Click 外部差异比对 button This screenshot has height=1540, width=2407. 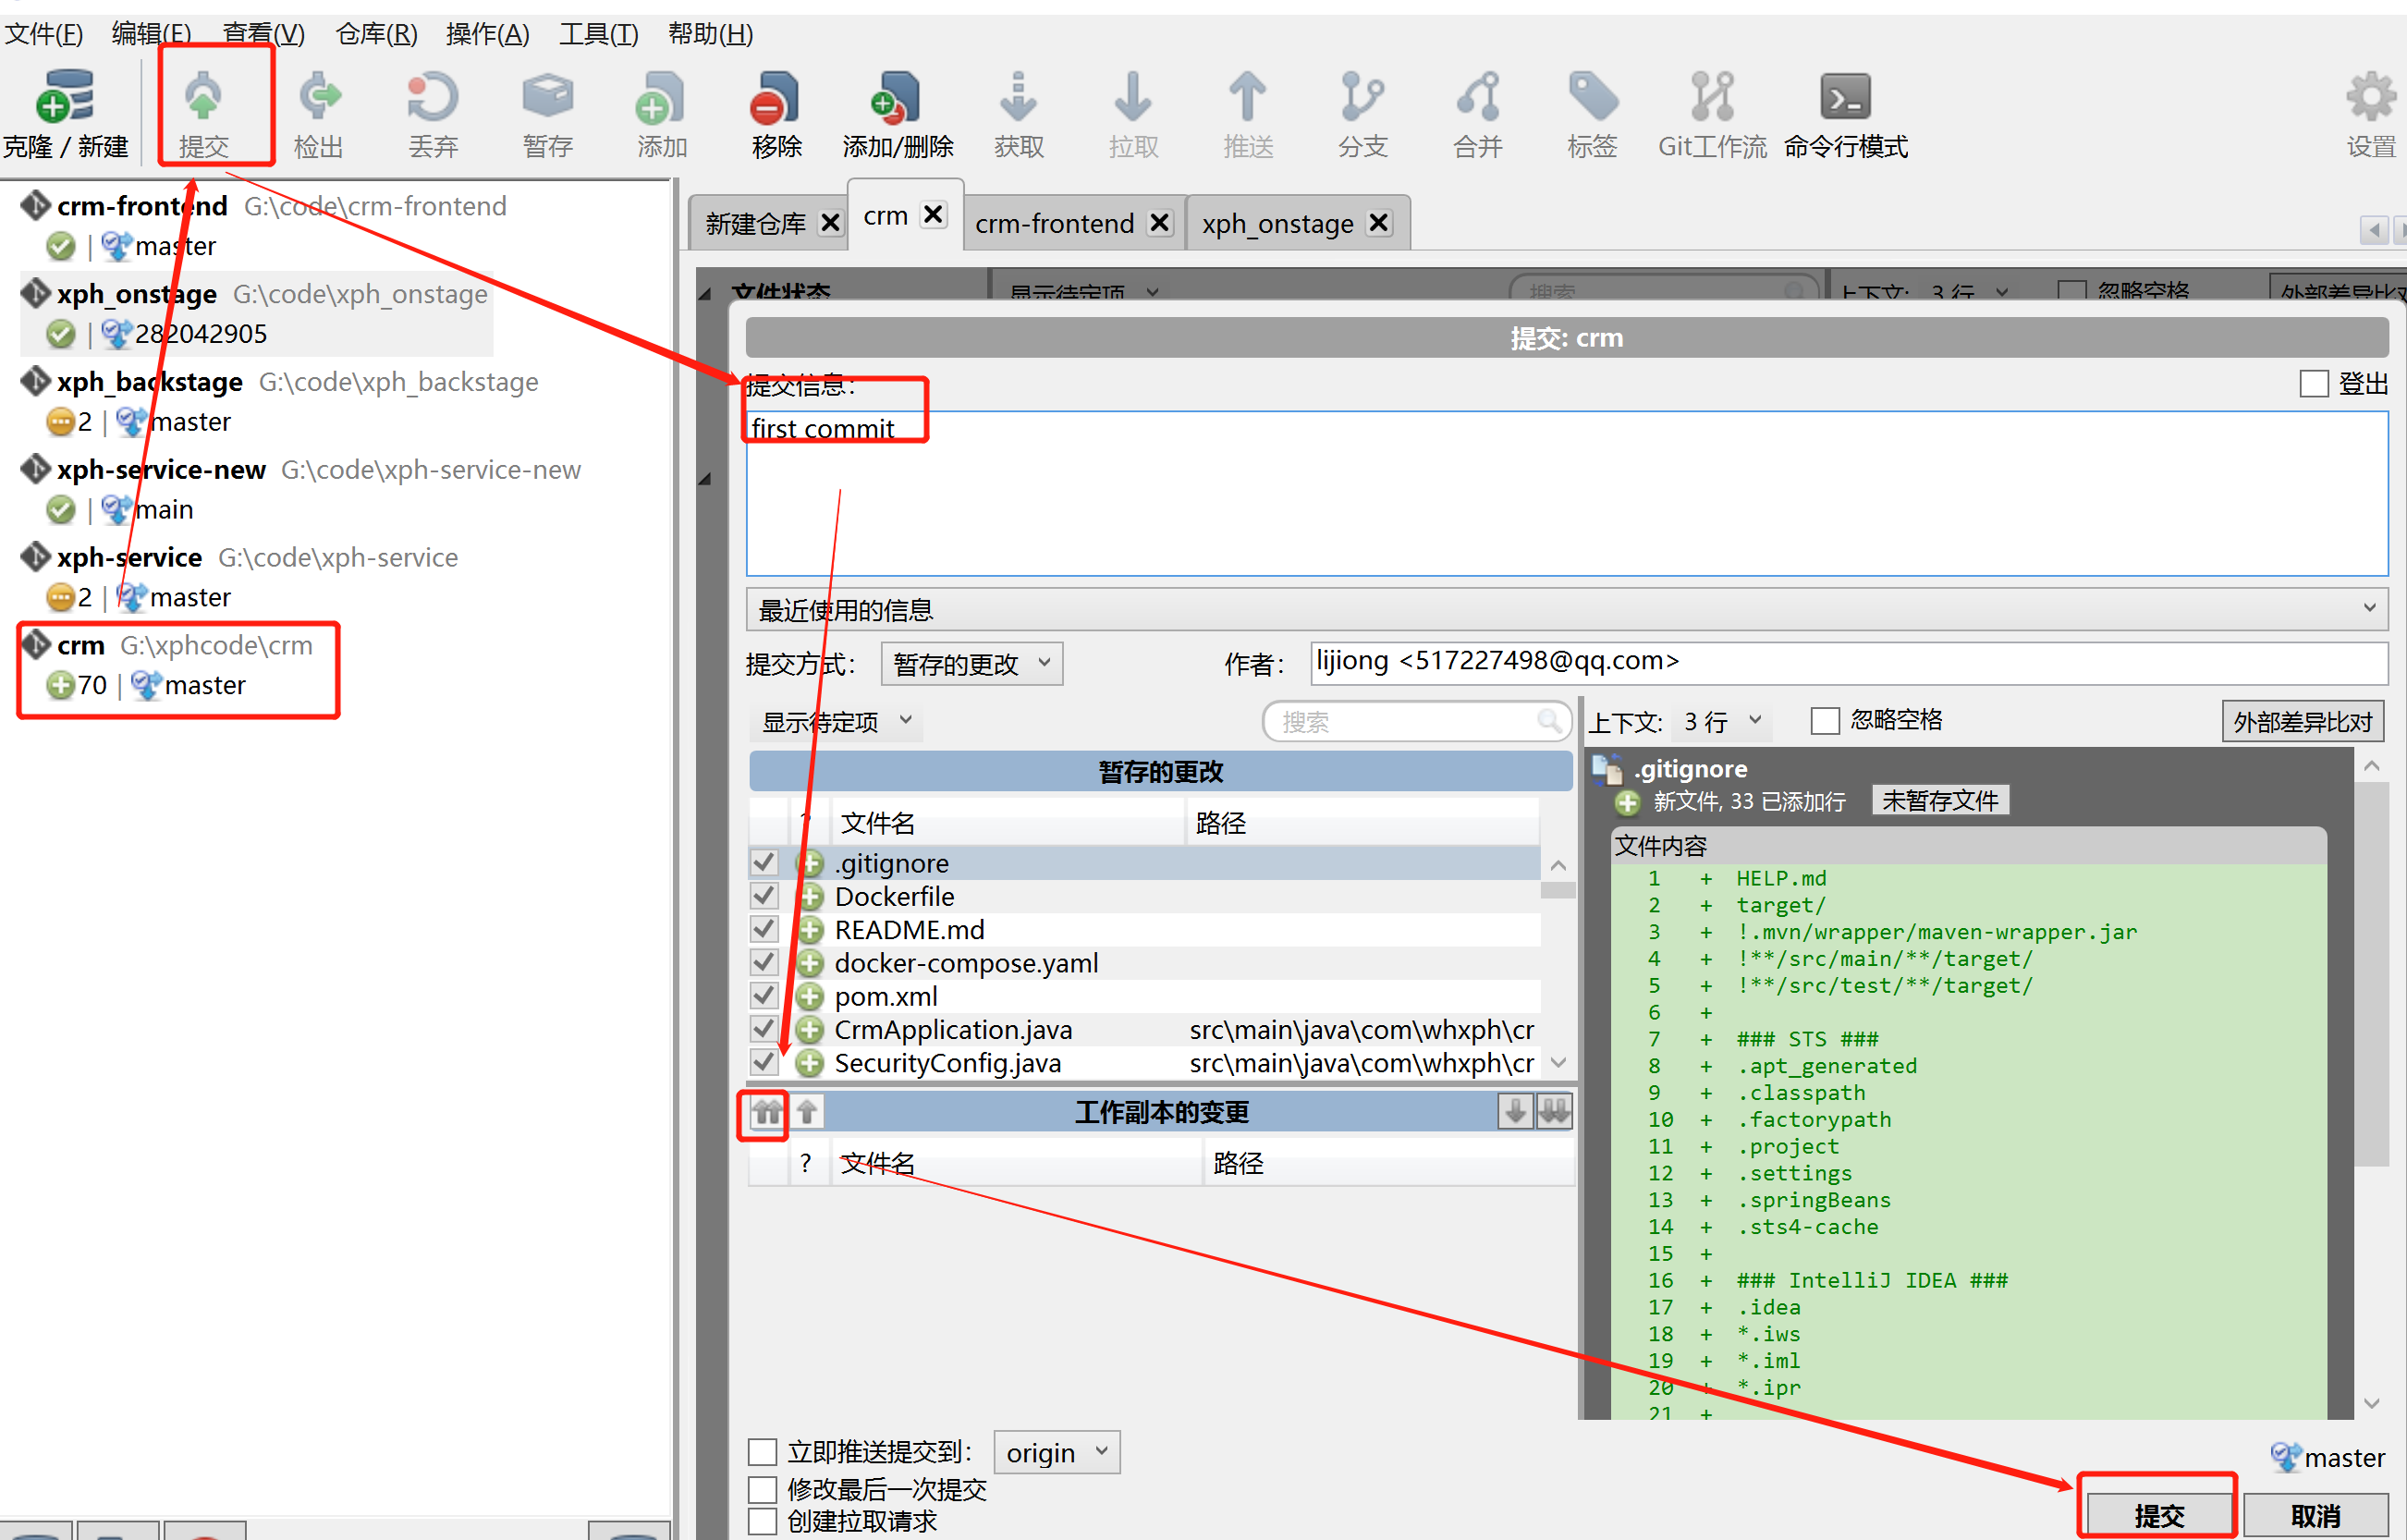(x=2302, y=721)
